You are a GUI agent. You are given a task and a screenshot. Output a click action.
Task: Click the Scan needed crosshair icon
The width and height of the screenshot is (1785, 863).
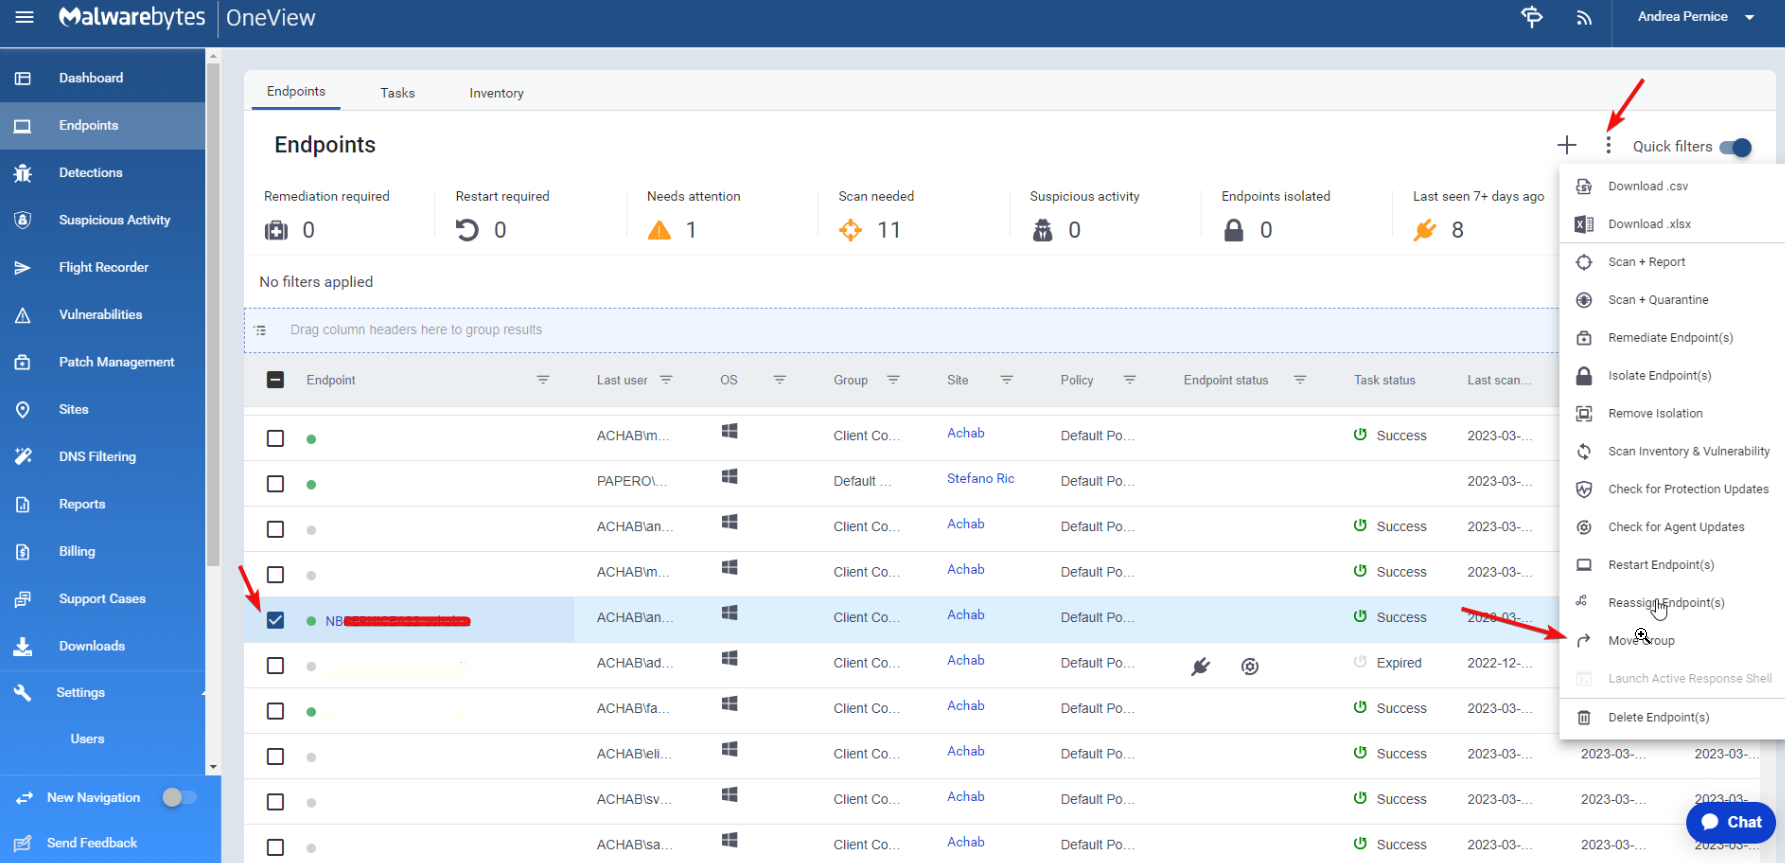click(850, 231)
